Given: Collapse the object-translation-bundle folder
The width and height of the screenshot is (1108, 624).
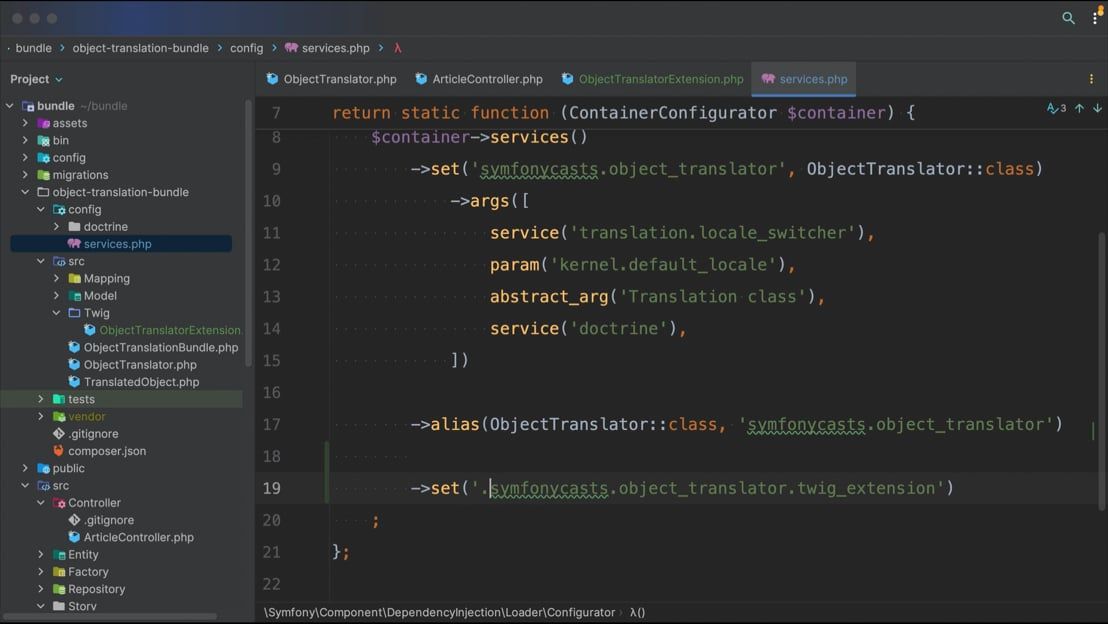Looking at the screenshot, I should (x=24, y=191).
